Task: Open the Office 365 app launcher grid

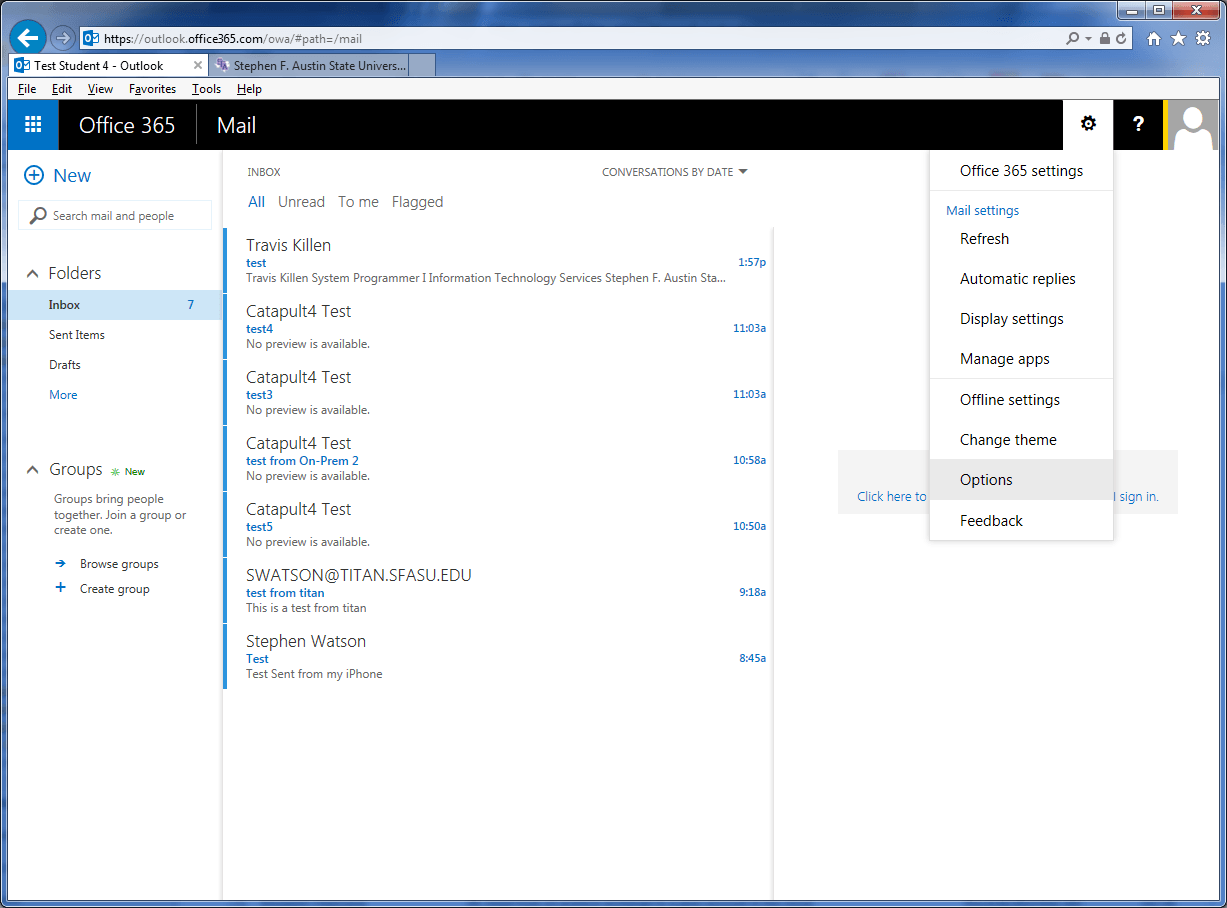Action: point(33,125)
